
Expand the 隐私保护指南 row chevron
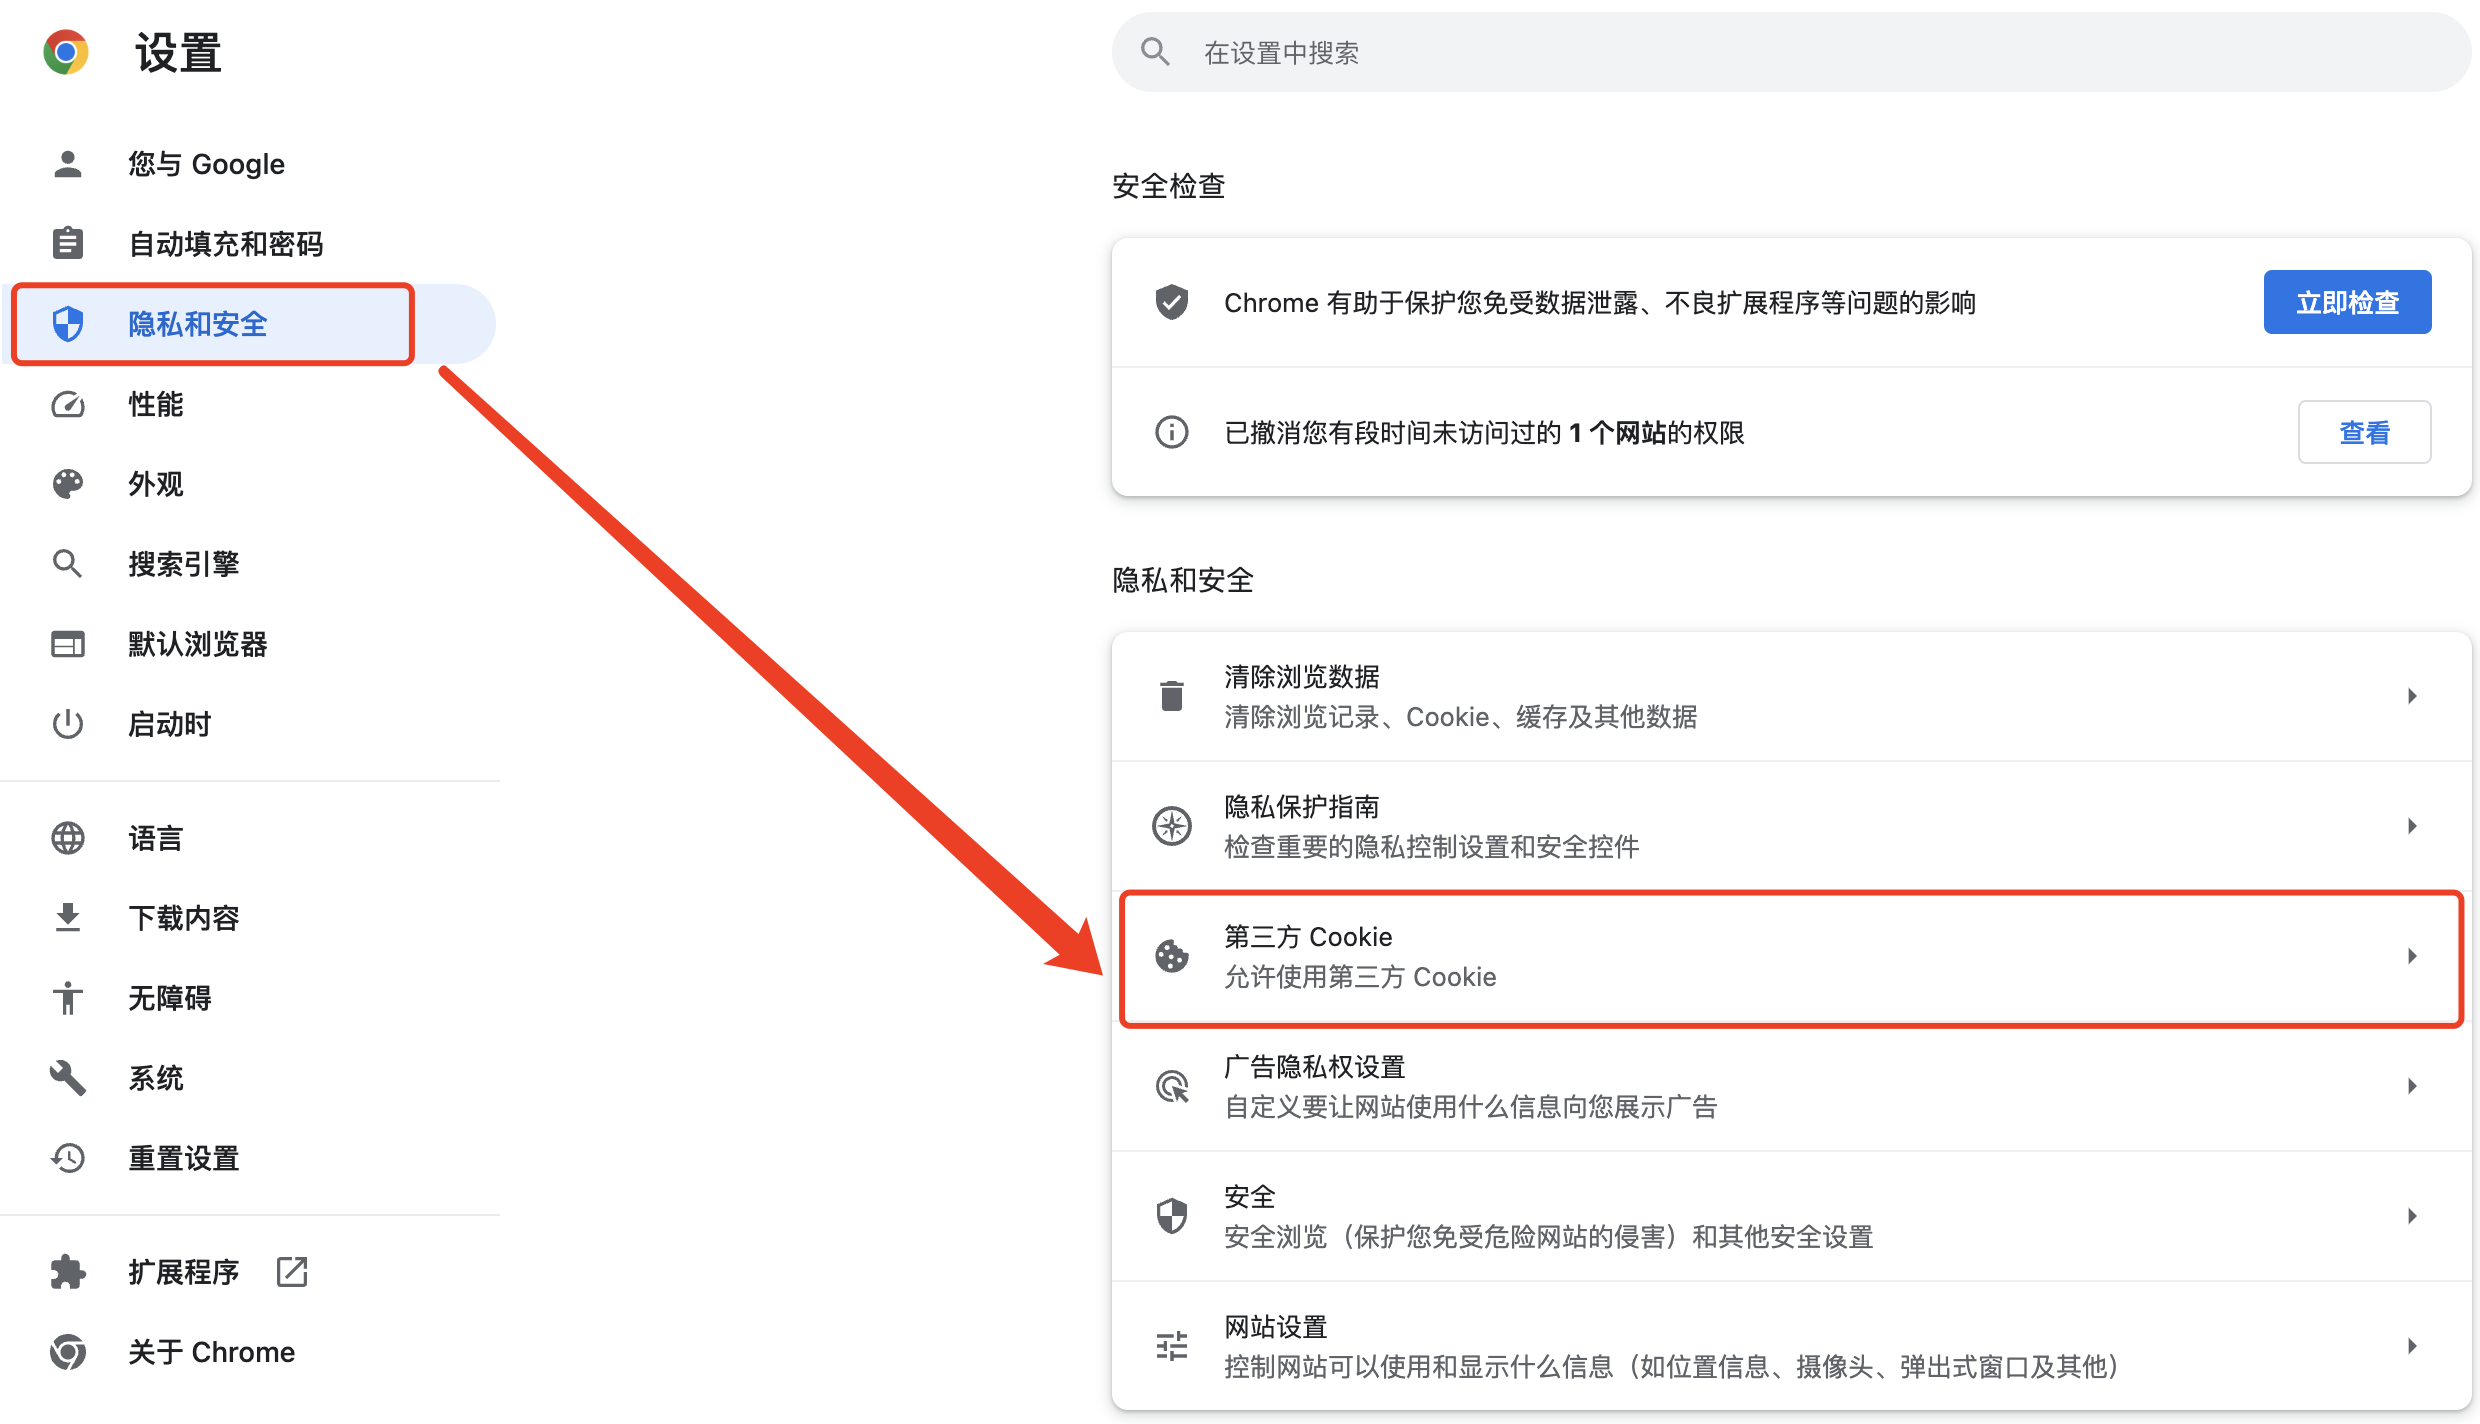pos(2412,826)
